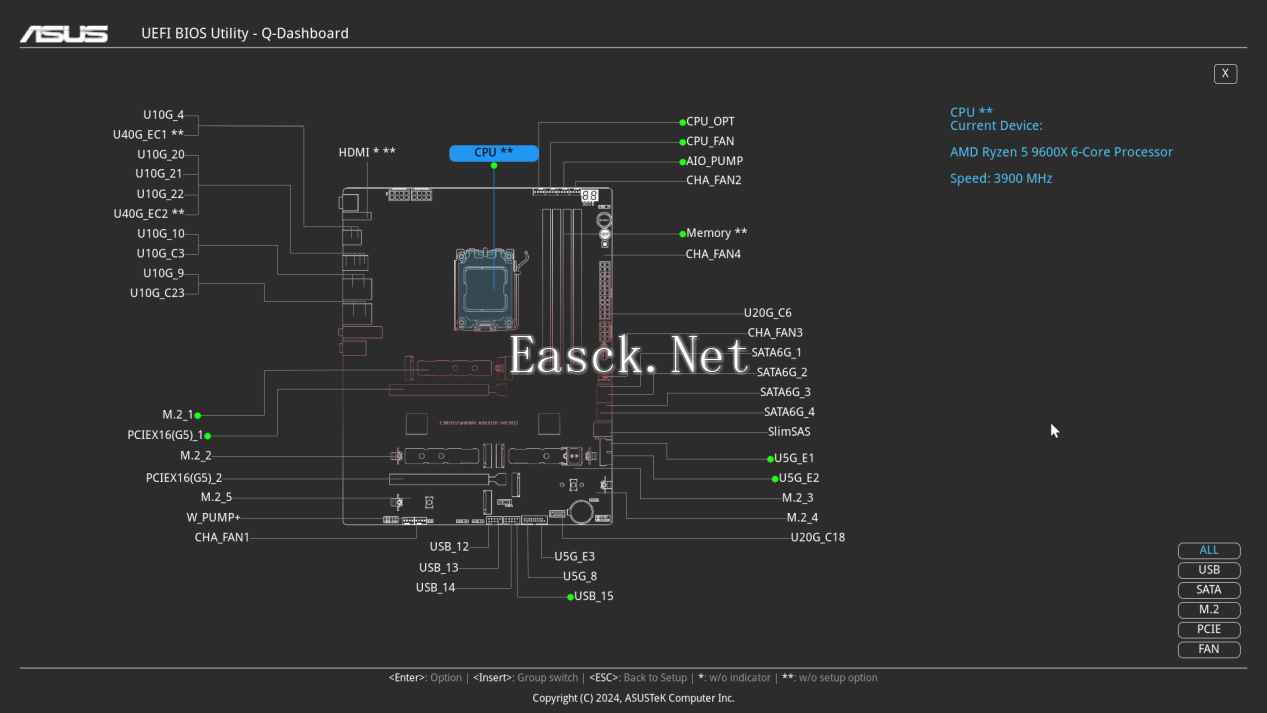Viewport: 1267px width, 713px height.
Task: Choose the CPU_FAN header label
Action: [710, 141]
